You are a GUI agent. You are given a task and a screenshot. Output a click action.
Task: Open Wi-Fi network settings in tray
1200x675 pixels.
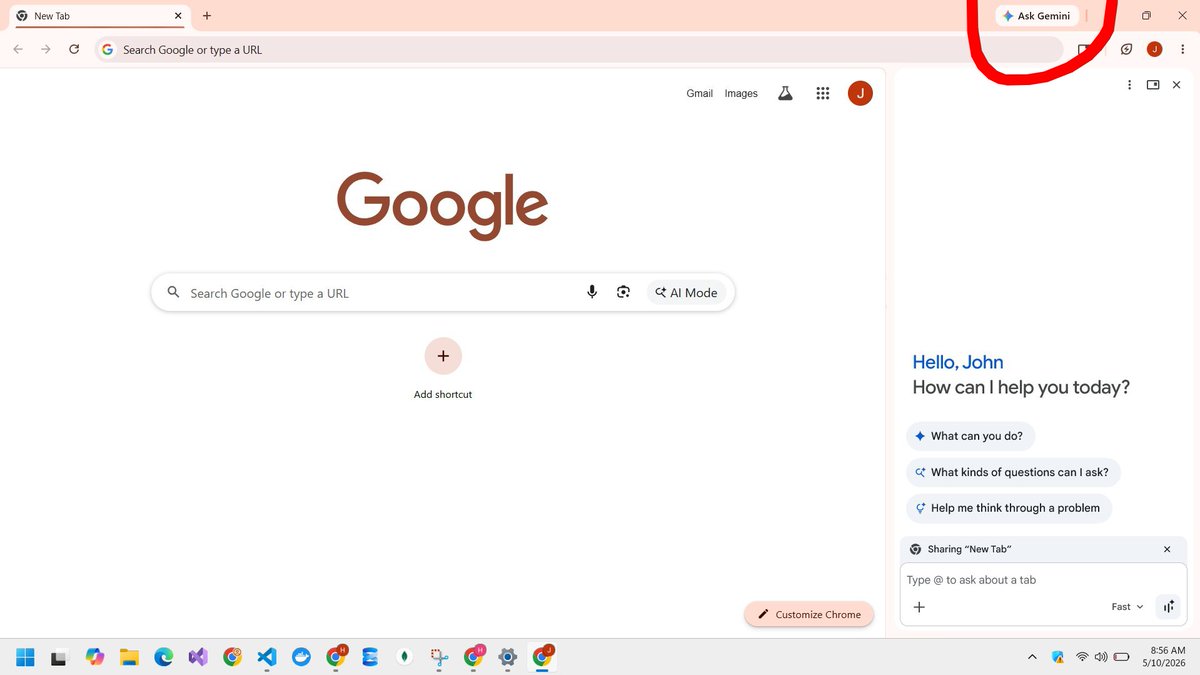pyautogui.click(x=1082, y=657)
